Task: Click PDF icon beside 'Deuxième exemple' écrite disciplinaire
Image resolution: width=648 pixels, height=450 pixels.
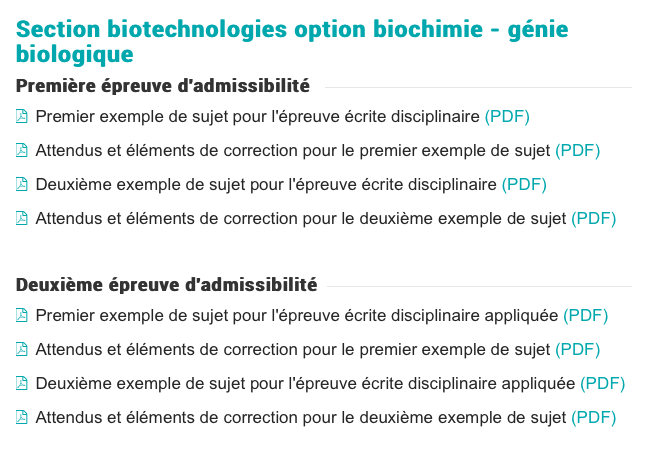Action: [21, 184]
